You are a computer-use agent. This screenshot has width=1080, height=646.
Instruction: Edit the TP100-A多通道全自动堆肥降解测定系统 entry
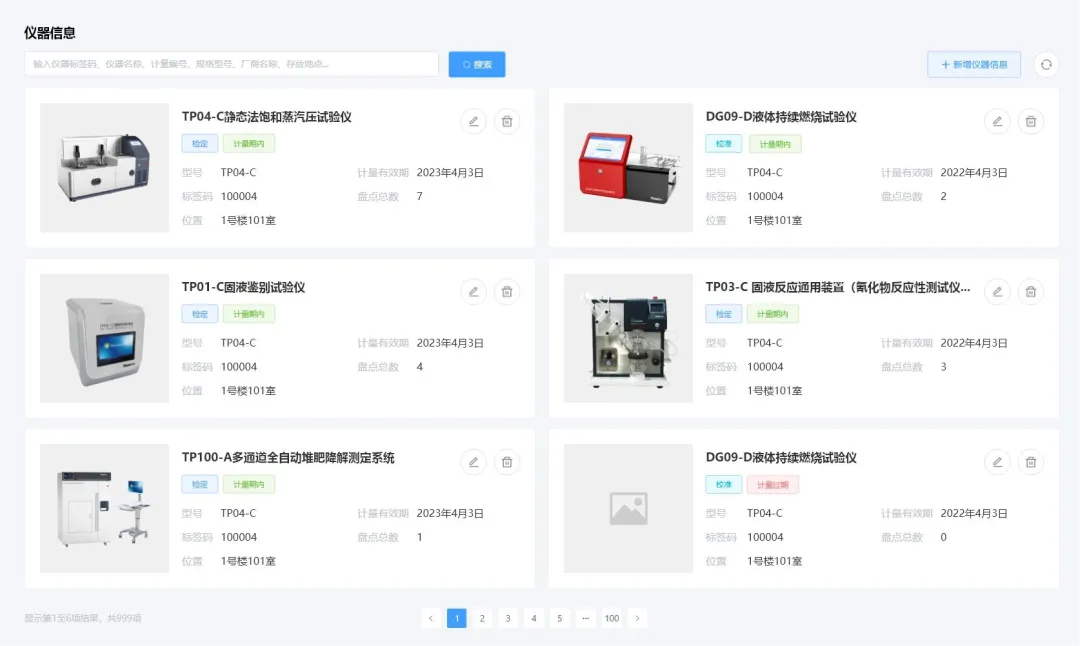click(473, 461)
